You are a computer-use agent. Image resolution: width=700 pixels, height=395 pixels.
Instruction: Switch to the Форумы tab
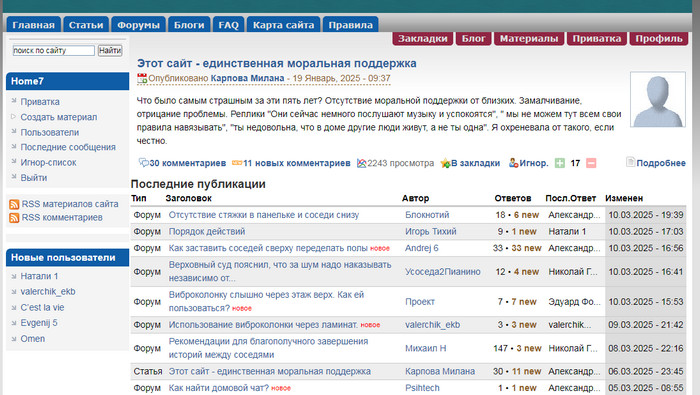pyautogui.click(x=138, y=25)
